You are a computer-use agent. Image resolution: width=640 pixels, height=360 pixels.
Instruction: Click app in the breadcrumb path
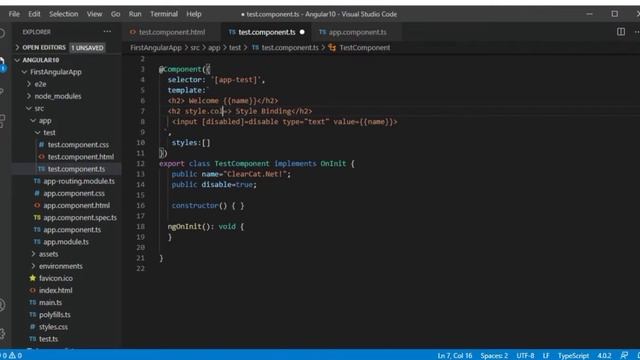point(214,48)
